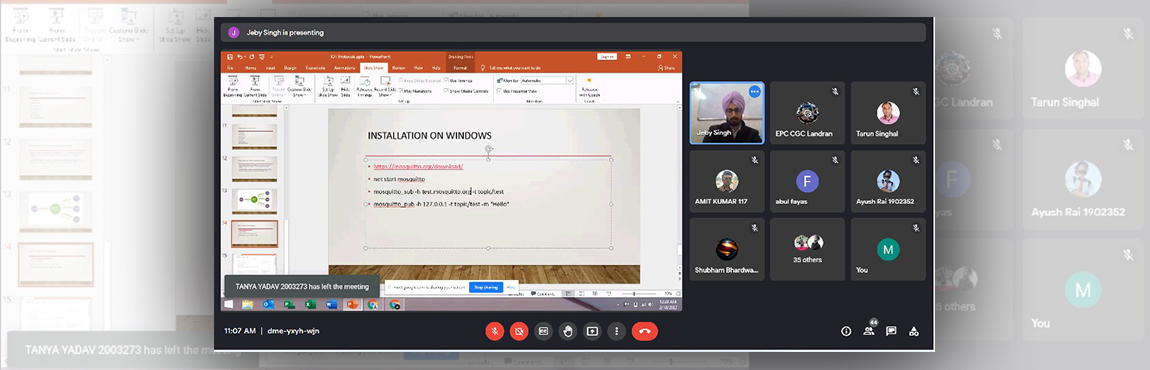Click the Share button in PowerPoint

click(x=667, y=68)
